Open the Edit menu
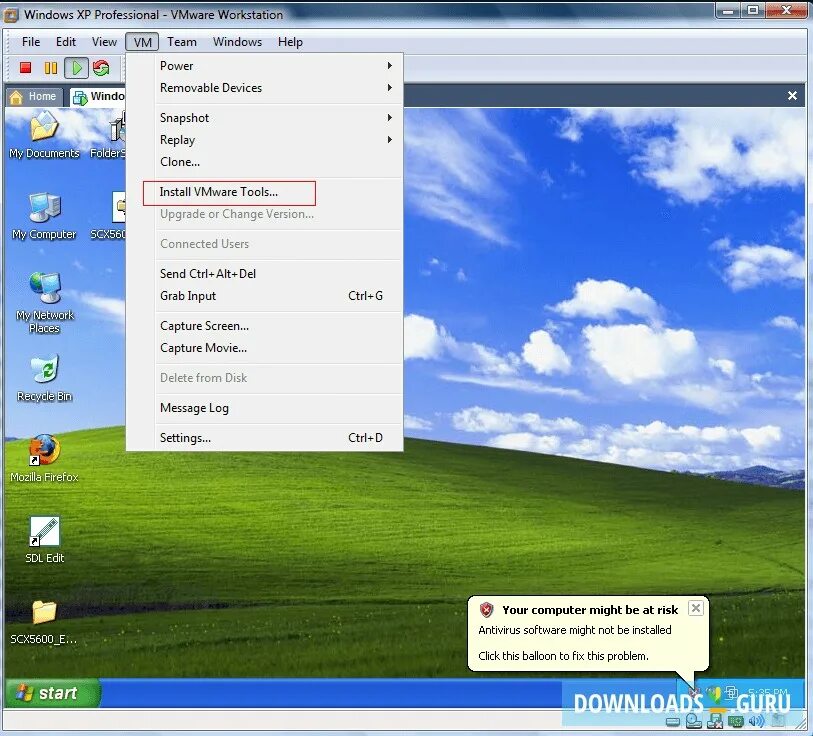 tap(66, 41)
